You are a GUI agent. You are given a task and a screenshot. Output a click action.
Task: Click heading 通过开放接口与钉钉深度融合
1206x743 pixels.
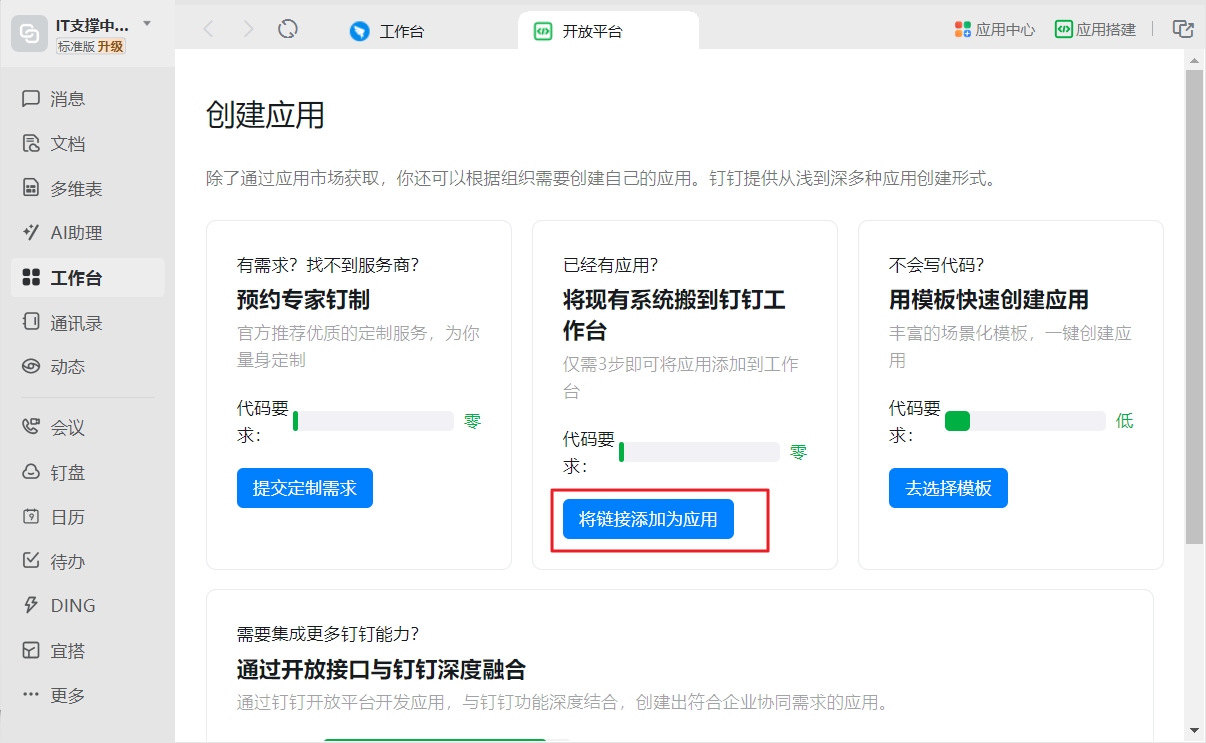tap(381, 669)
